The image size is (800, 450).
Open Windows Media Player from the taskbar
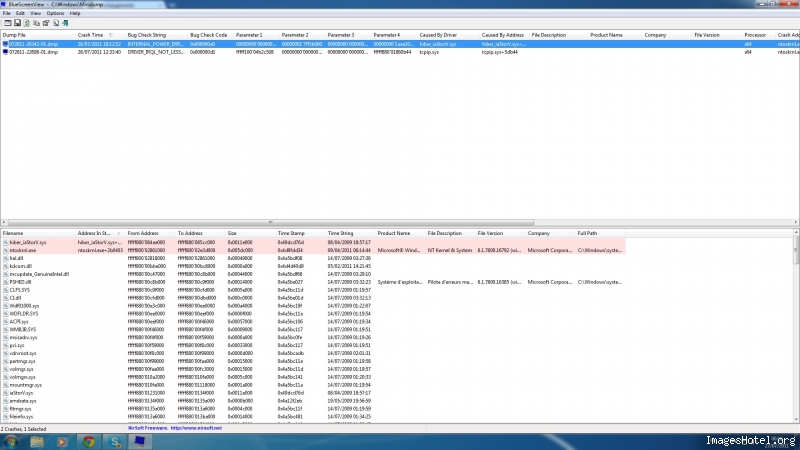[62, 442]
